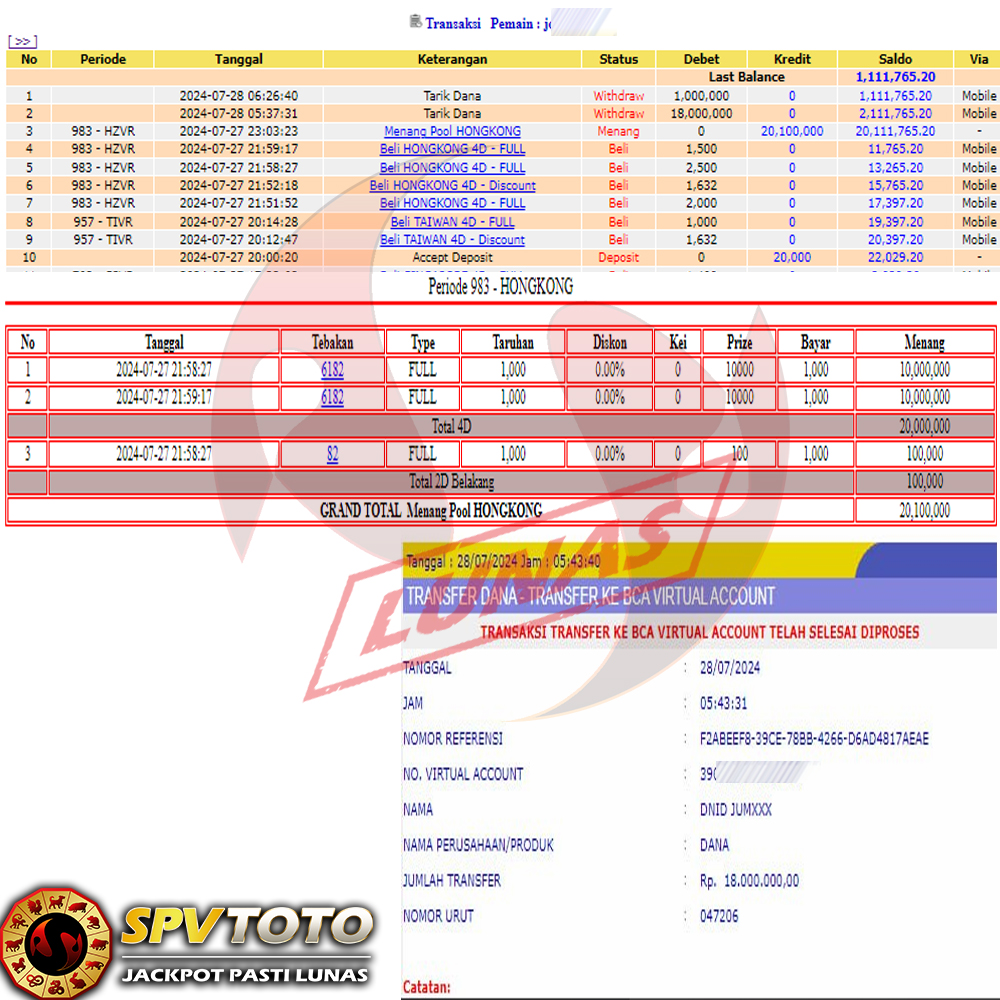Click the Grand Total 20,100,000 cell
This screenshot has width=1000, height=1000.
(x=924, y=510)
